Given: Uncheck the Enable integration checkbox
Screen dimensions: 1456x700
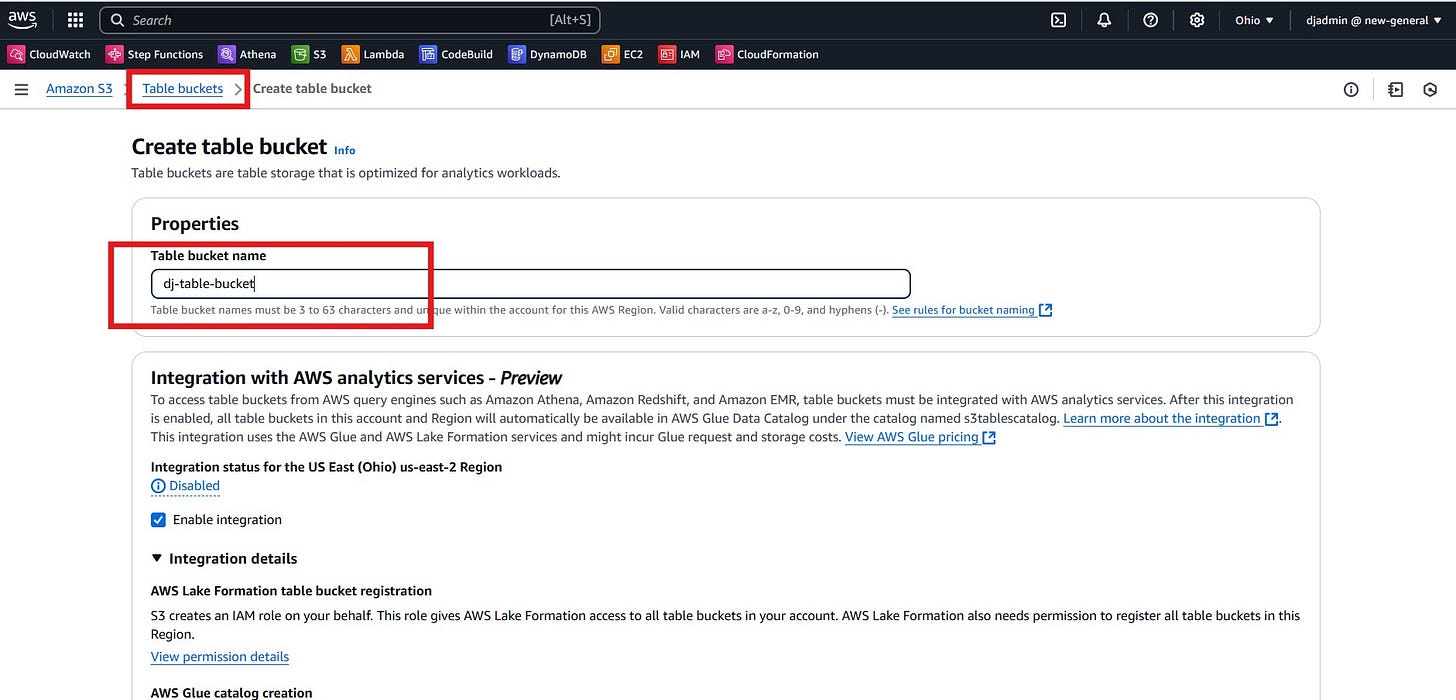Looking at the screenshot, I should [x=158, y=520].
